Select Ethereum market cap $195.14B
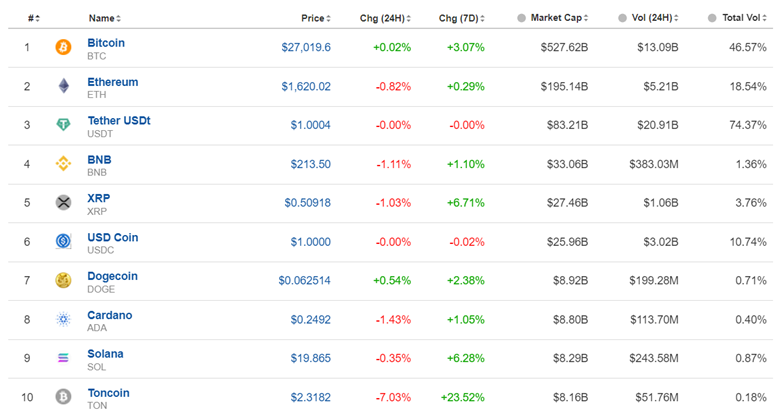 click(565, 87)
